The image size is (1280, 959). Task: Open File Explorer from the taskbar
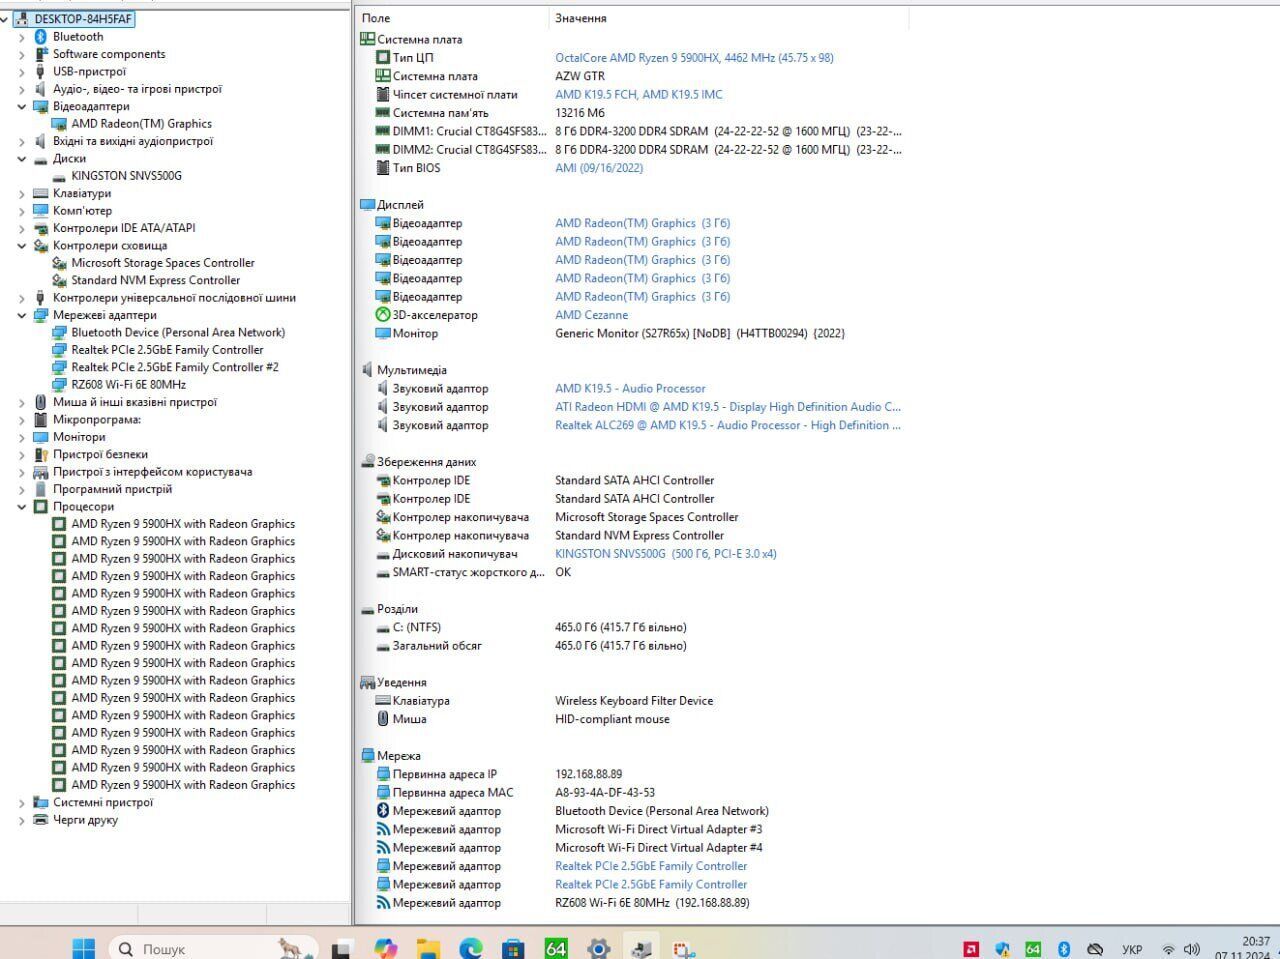(x=428, y=948)
